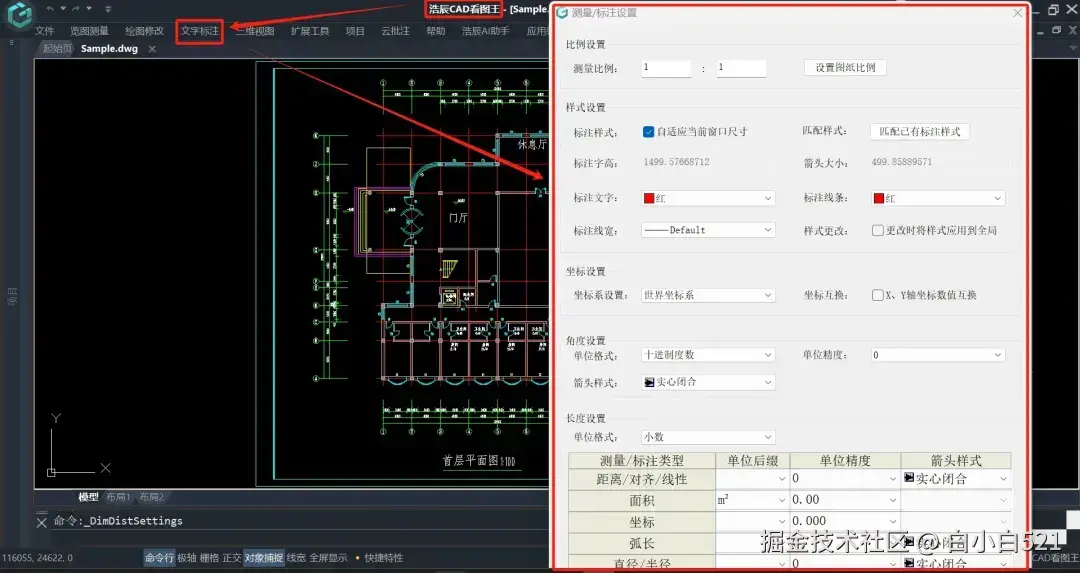Image resolution: width=1080 pixels, height=573 pixels.
Task: Click the Undo arrow in quick access bar
Action: 50,9
